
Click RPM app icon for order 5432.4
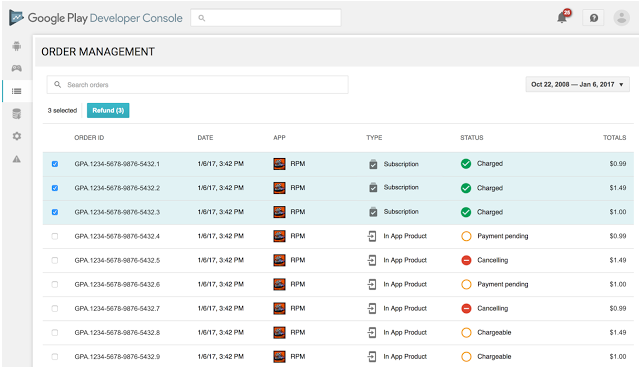pyautogui.click(x=279, y=236)
